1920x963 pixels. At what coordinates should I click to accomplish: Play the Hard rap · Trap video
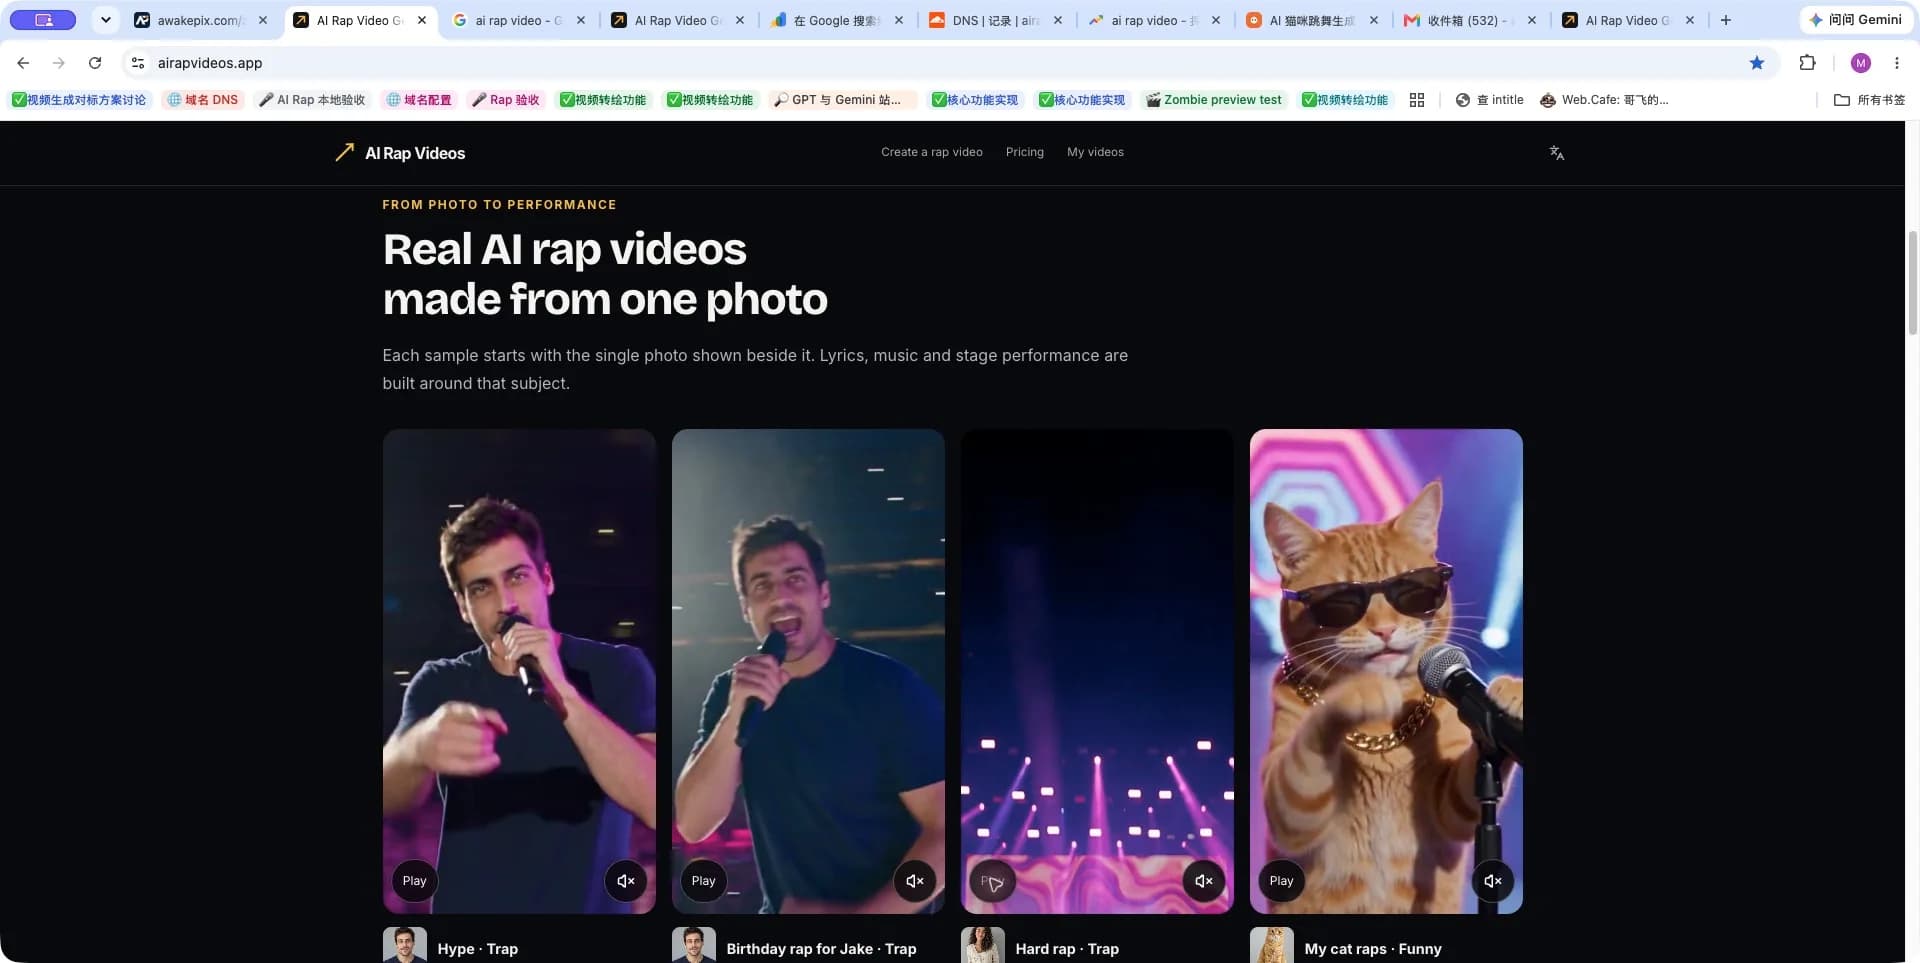(992, 881)
